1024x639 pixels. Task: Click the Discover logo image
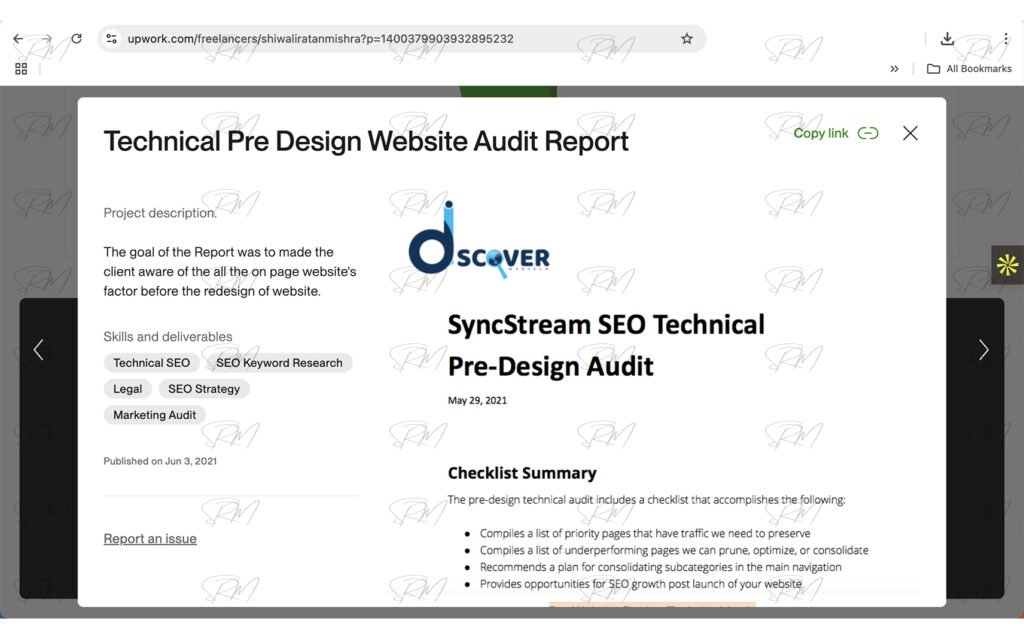(x=479, y=240)
